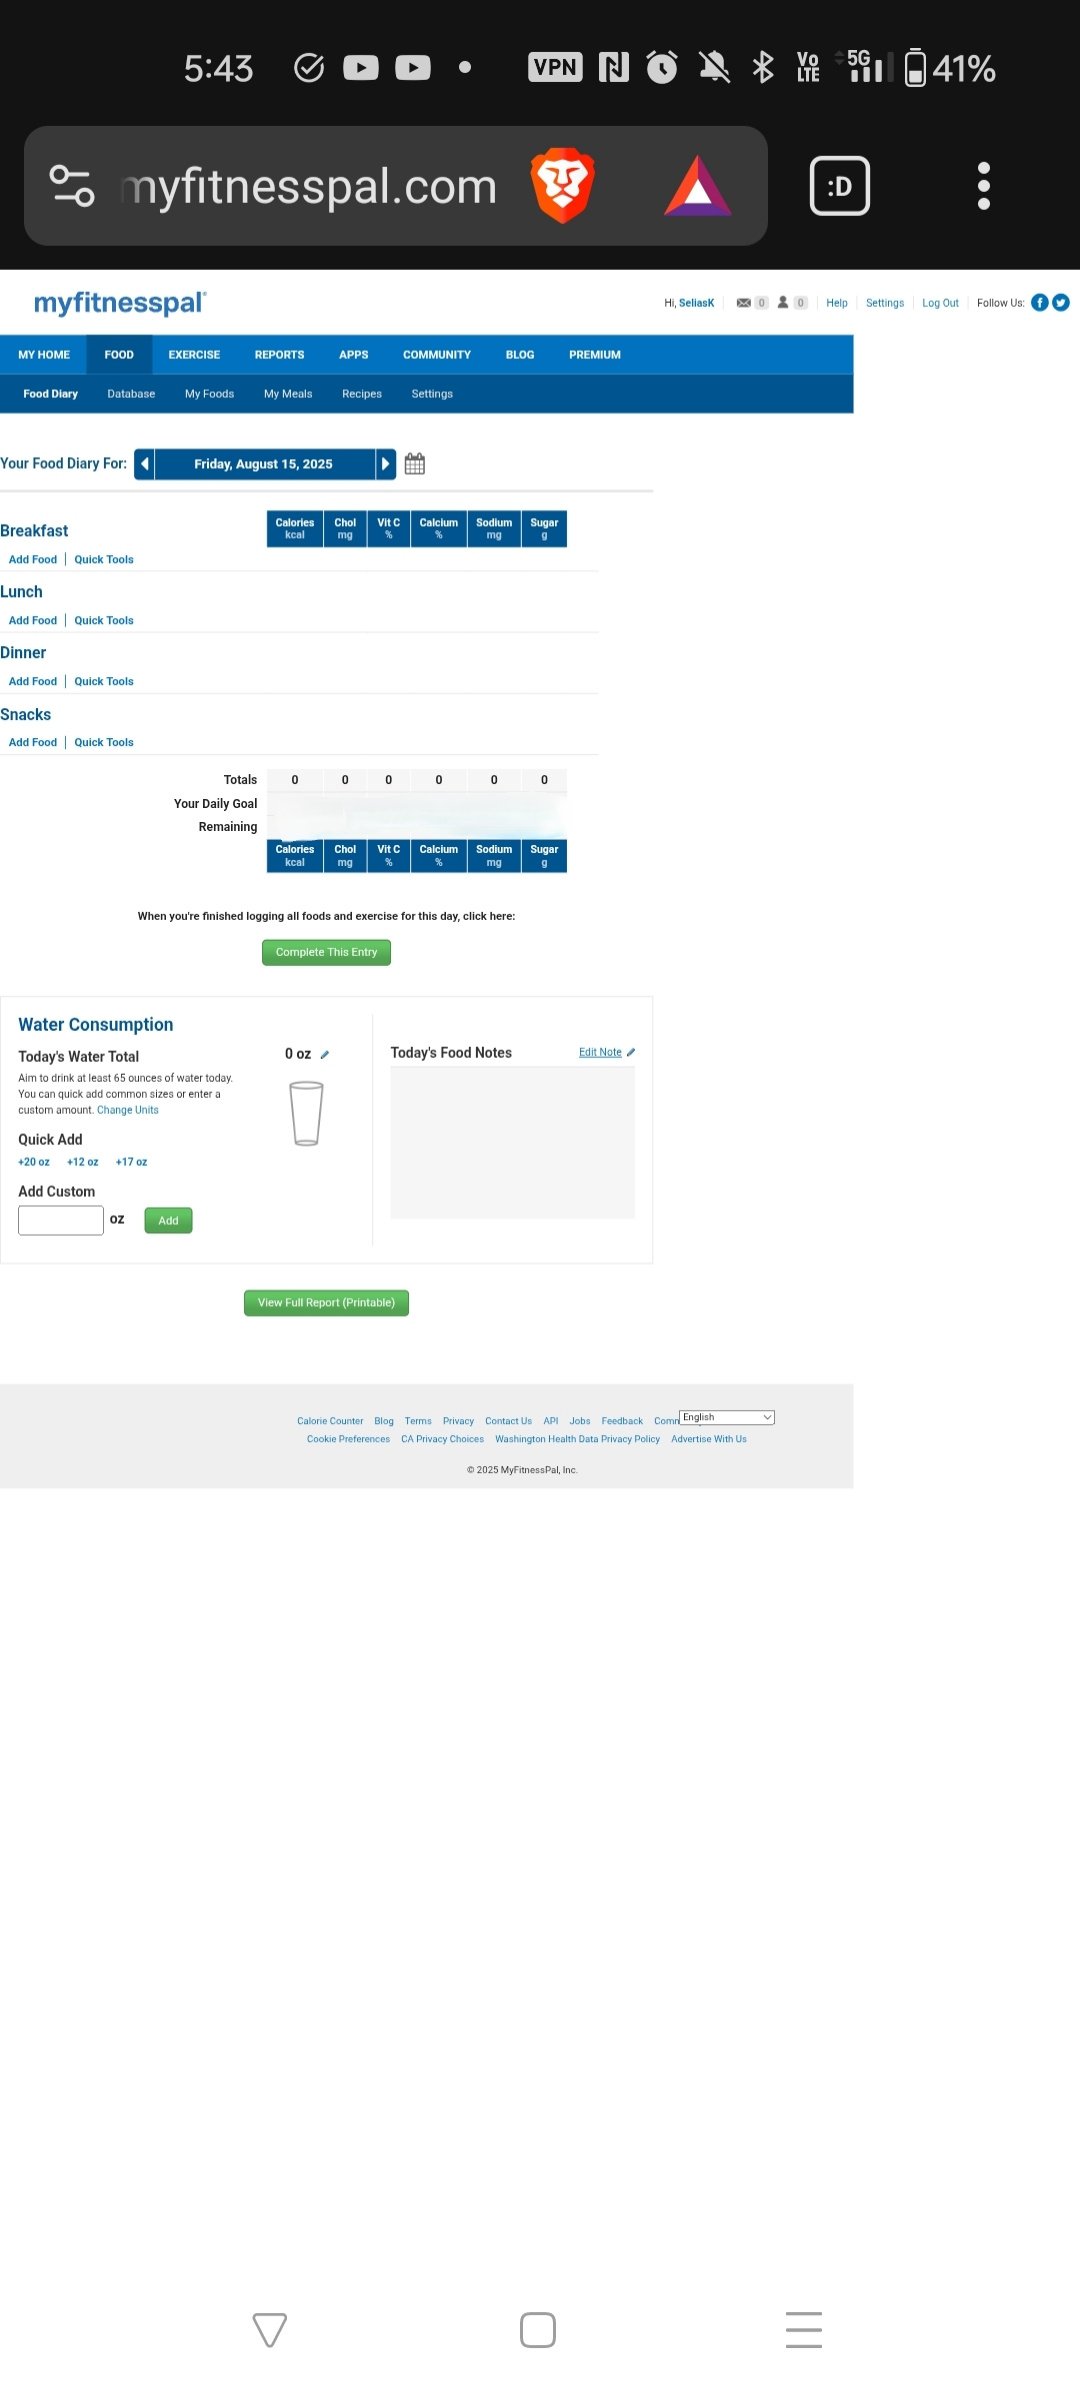Open Calorie Counter footer link
1080x2396 pixels.
(330, 1421)
